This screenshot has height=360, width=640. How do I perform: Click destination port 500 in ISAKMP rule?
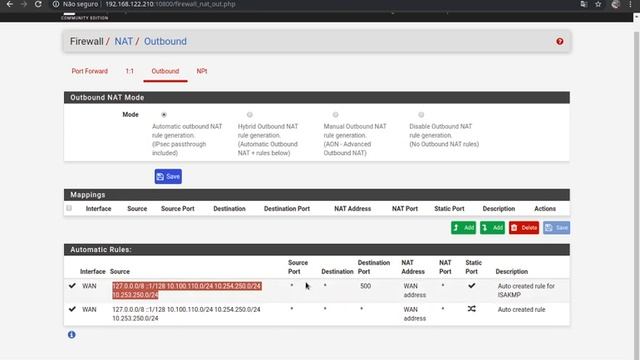pos(365,286)
